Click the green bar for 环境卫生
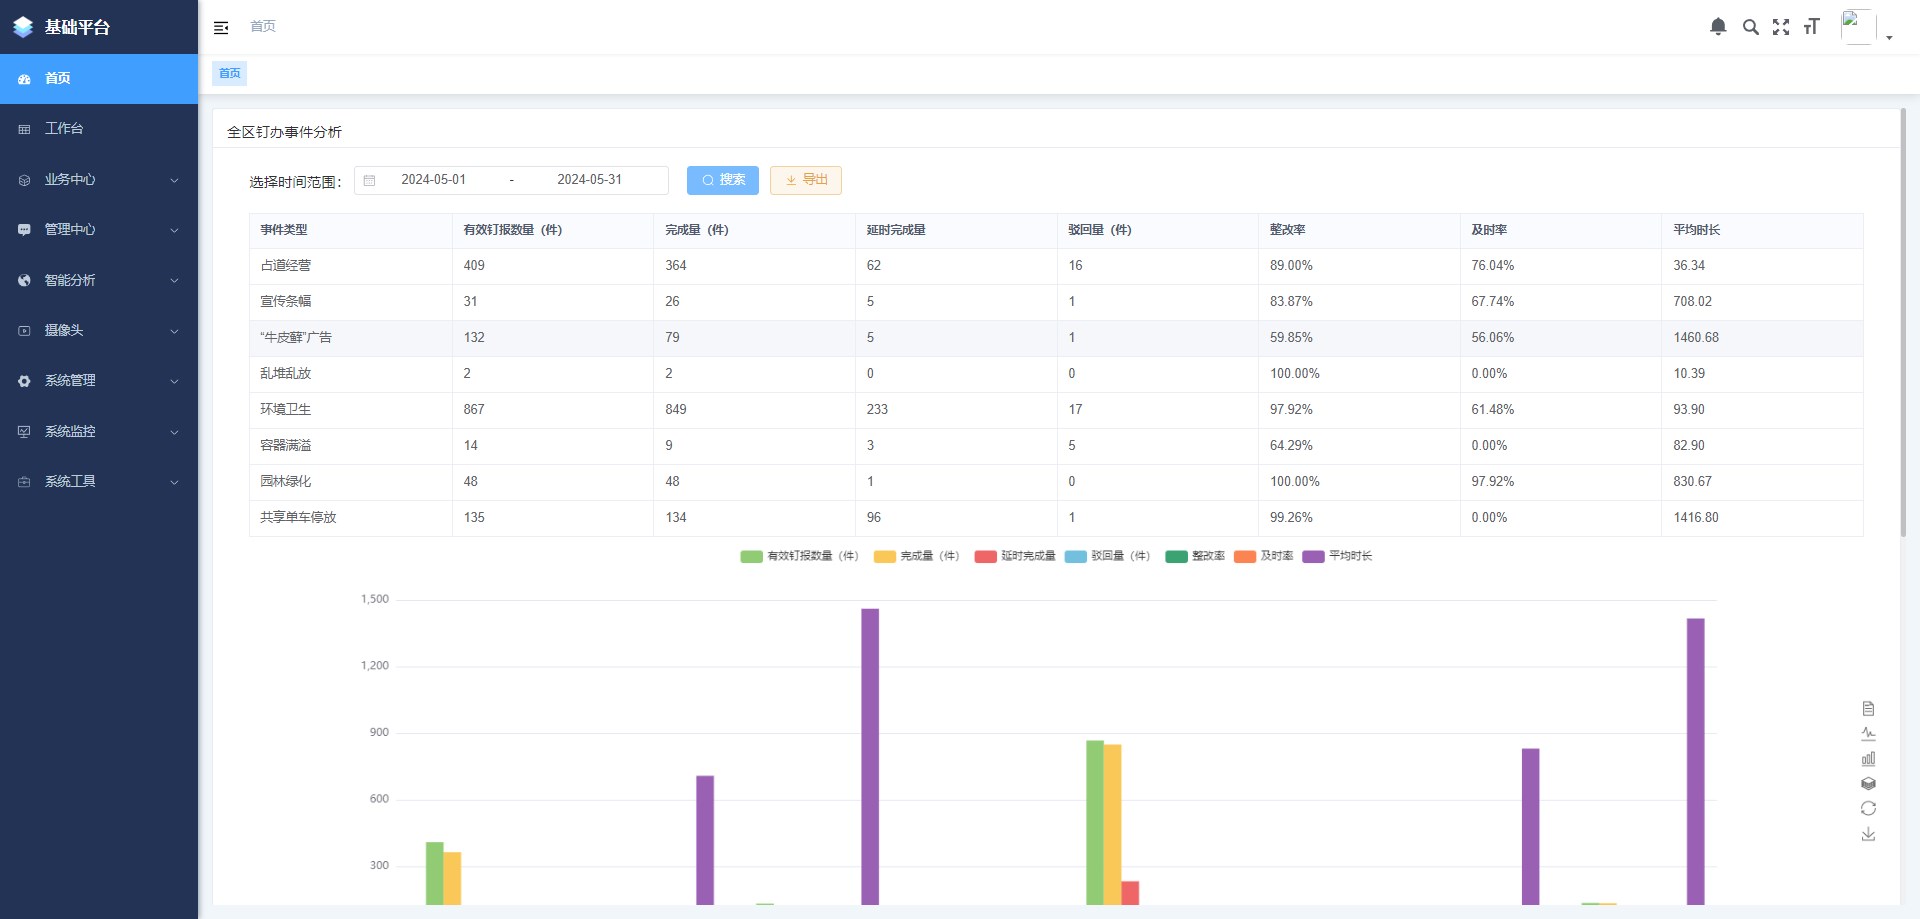1920x919 pixels. click(1095, 823)
